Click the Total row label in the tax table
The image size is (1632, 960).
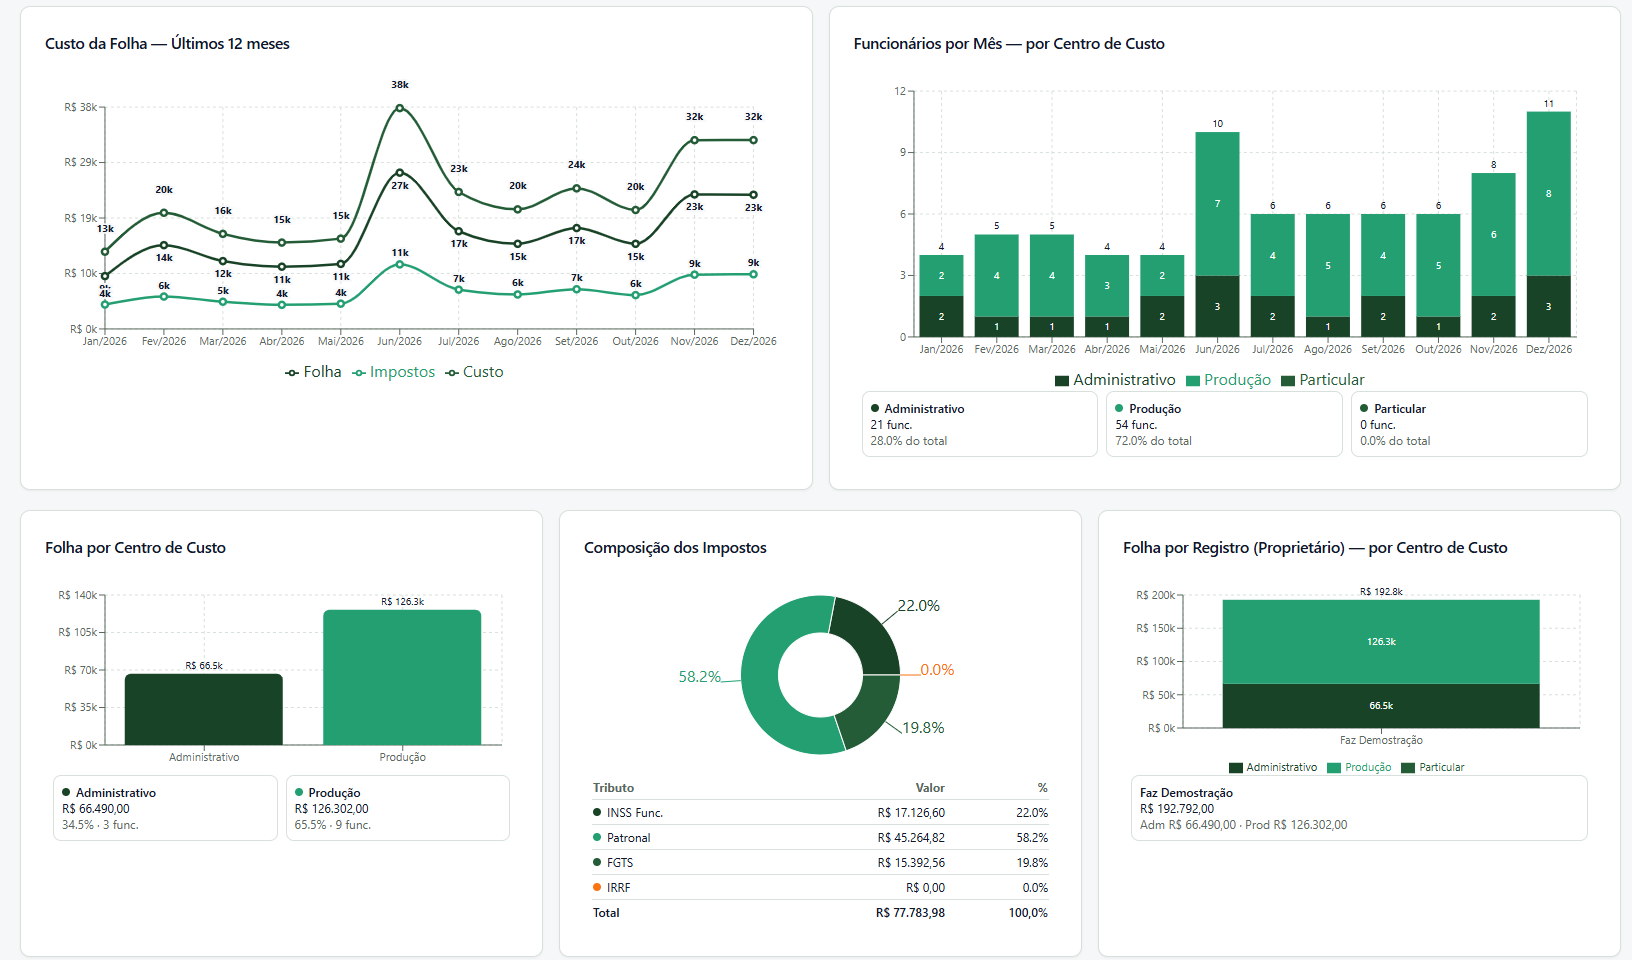tap(606, 913)
